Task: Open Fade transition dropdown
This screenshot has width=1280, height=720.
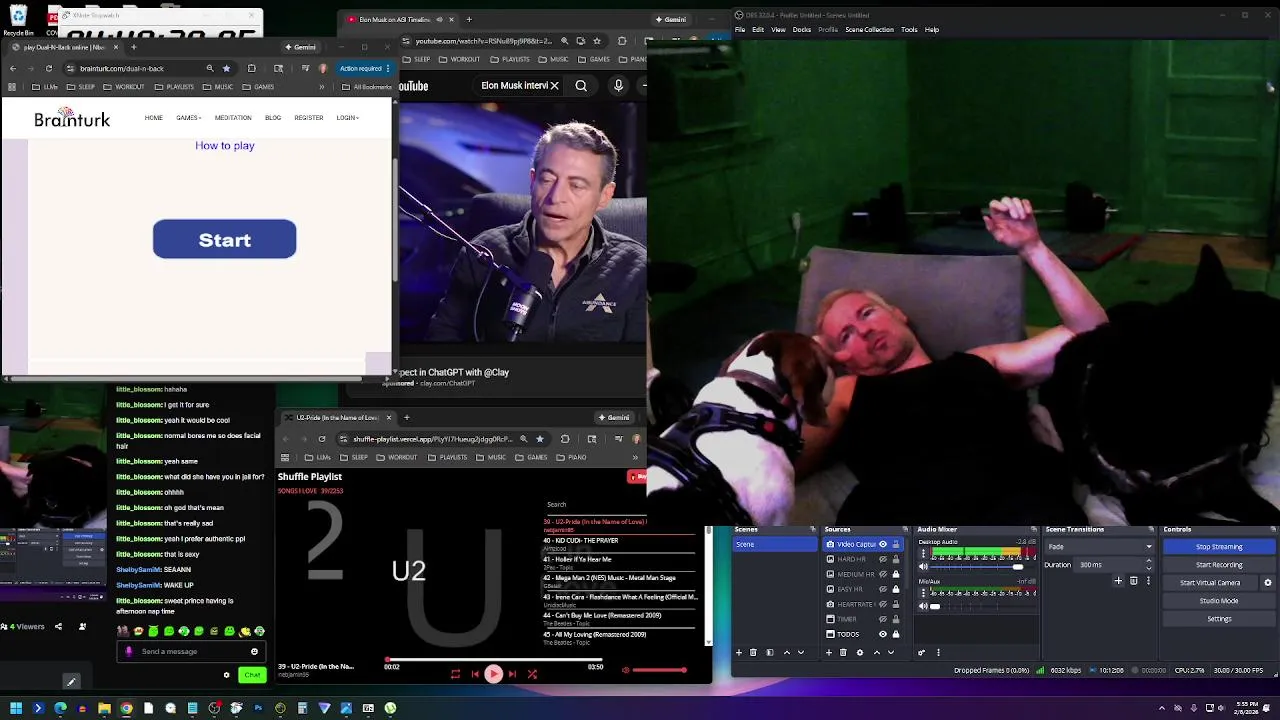Action: coord(1100,547)
